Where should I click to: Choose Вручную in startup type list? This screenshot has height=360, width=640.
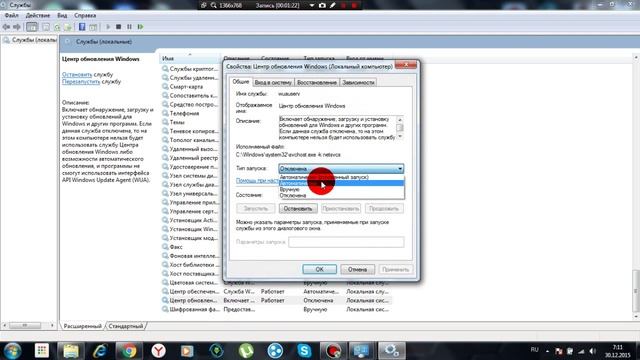[341, 189]
